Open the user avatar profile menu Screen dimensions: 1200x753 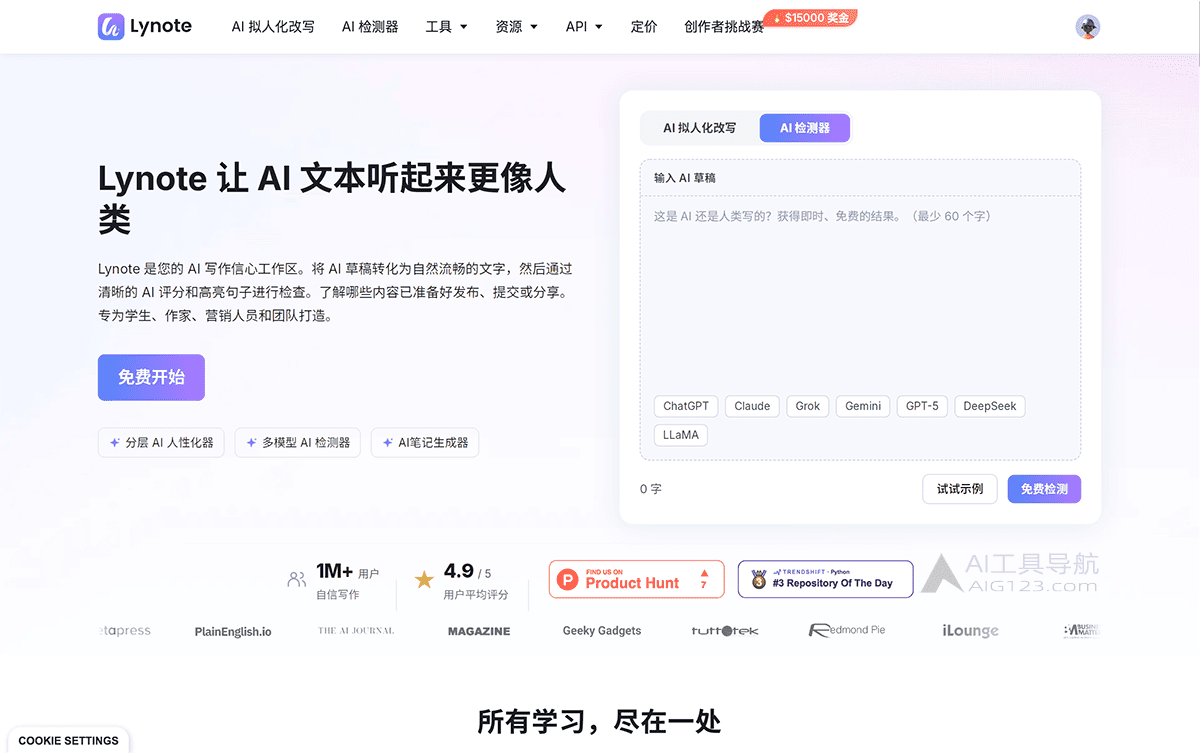(1088, 27)
